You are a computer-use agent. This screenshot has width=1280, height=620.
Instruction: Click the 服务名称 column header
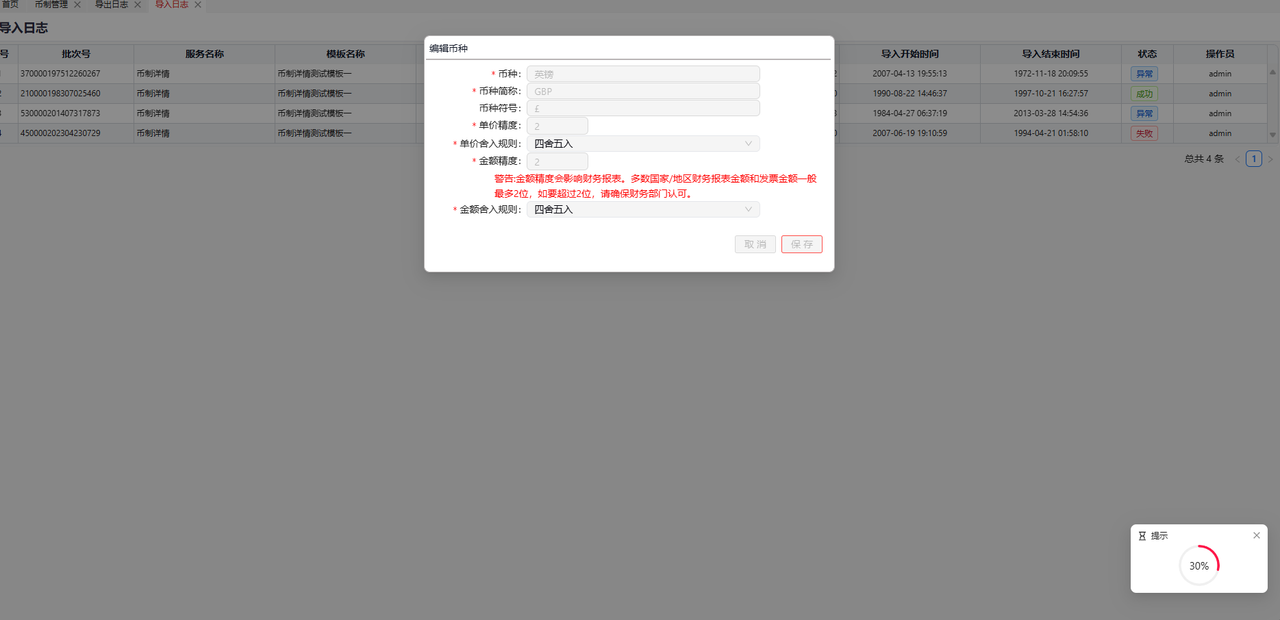click(204, 54)
